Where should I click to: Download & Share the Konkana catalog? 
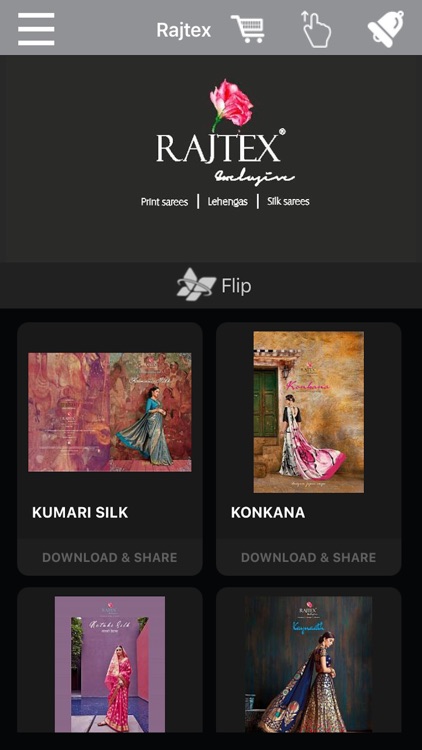point(309,557)
